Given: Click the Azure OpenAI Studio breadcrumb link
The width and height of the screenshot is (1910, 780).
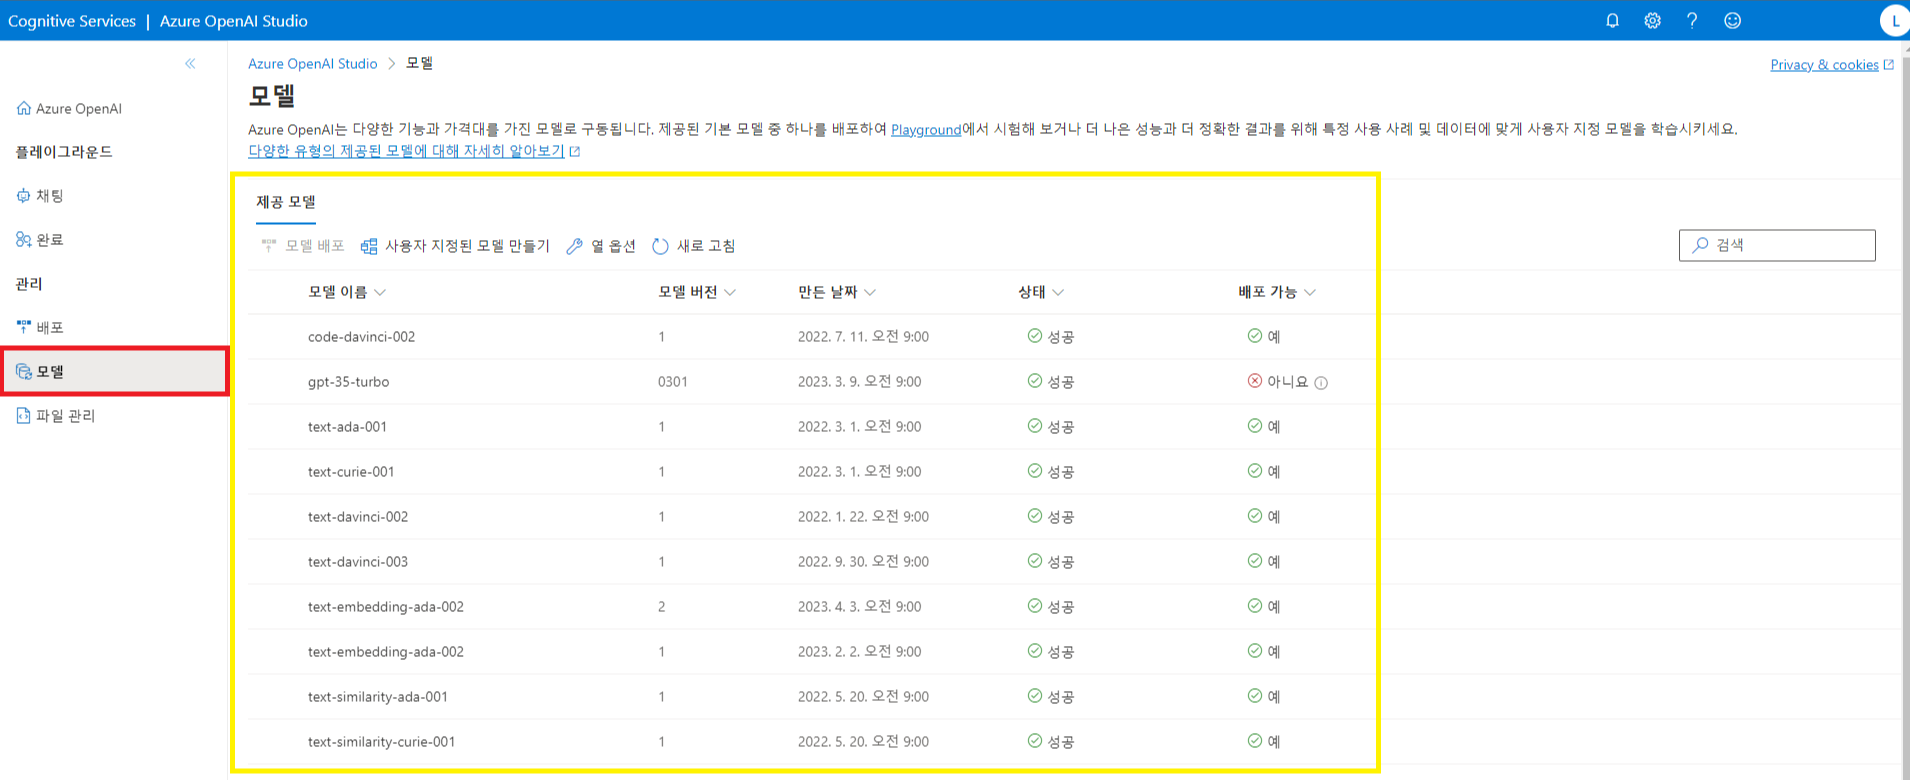Looking at the screenshot, I should [x=313, y=63].
